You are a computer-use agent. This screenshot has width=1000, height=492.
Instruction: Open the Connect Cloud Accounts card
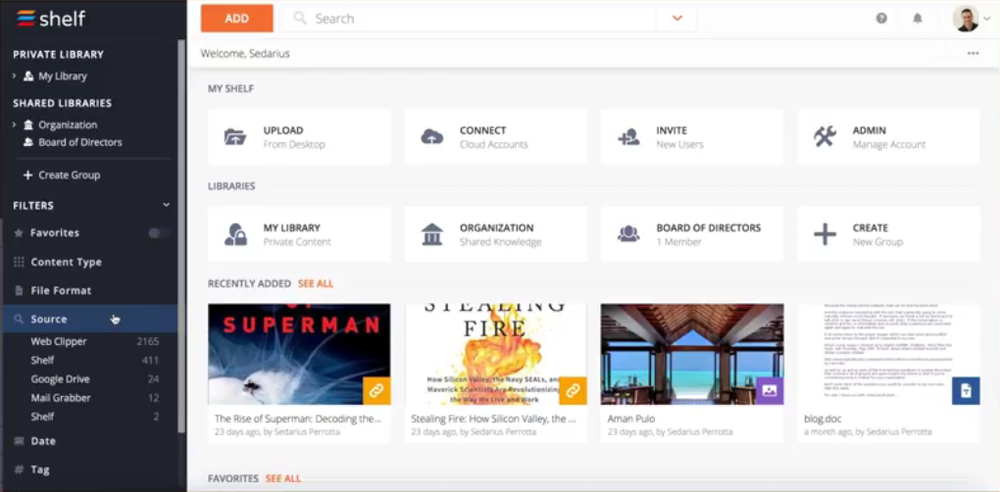496,137
